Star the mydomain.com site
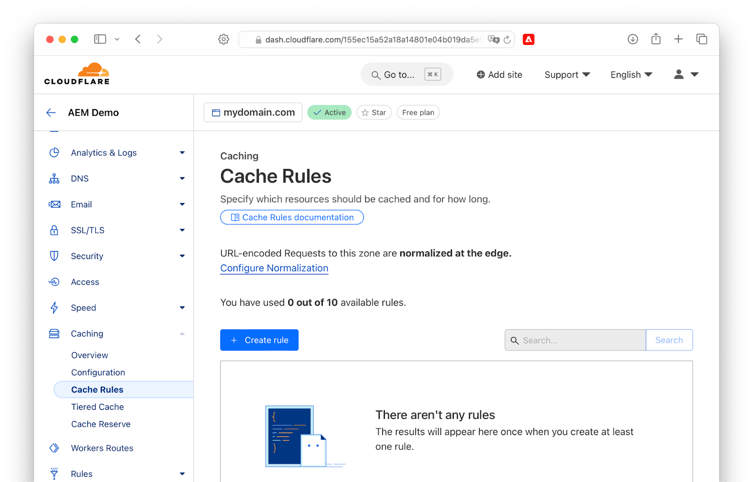The width and height of the screenshot is (750, 482). [x=374, y=112]
